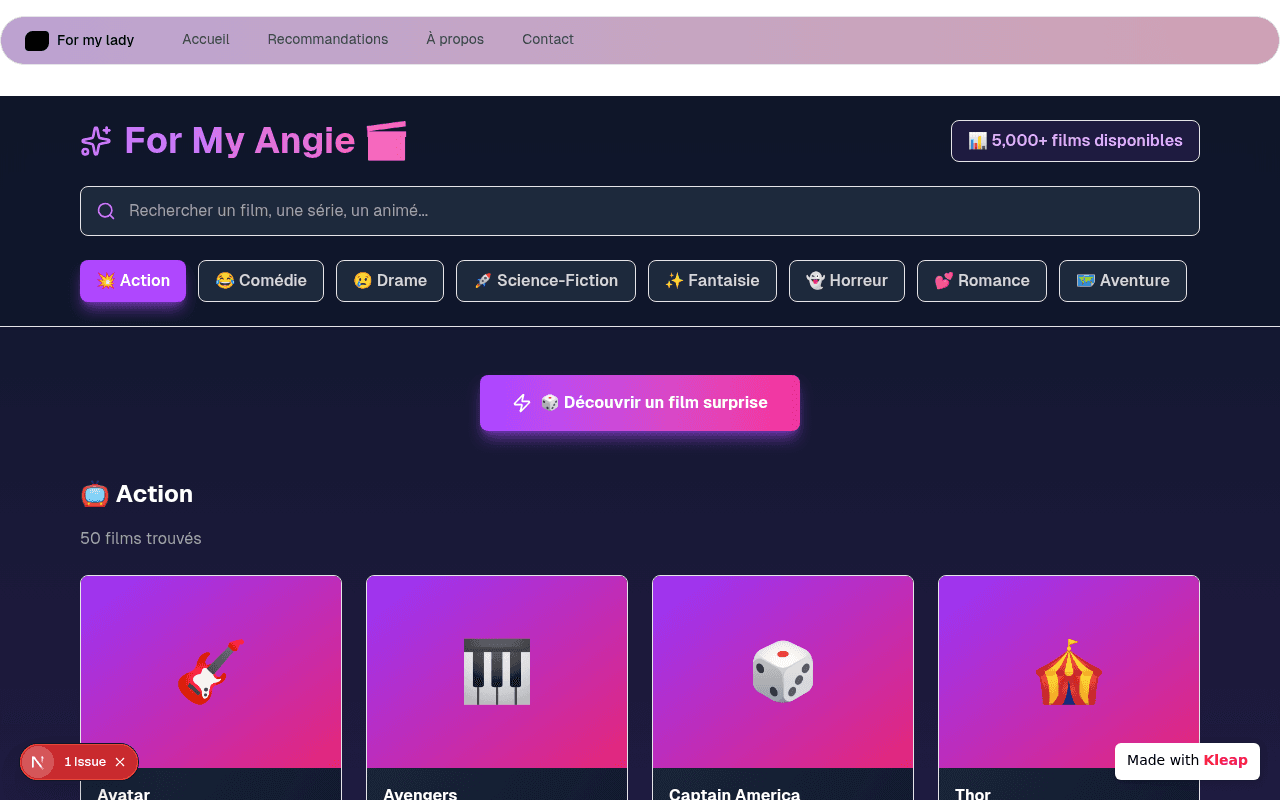Open the Captain America card with dice

coord(783,688)
